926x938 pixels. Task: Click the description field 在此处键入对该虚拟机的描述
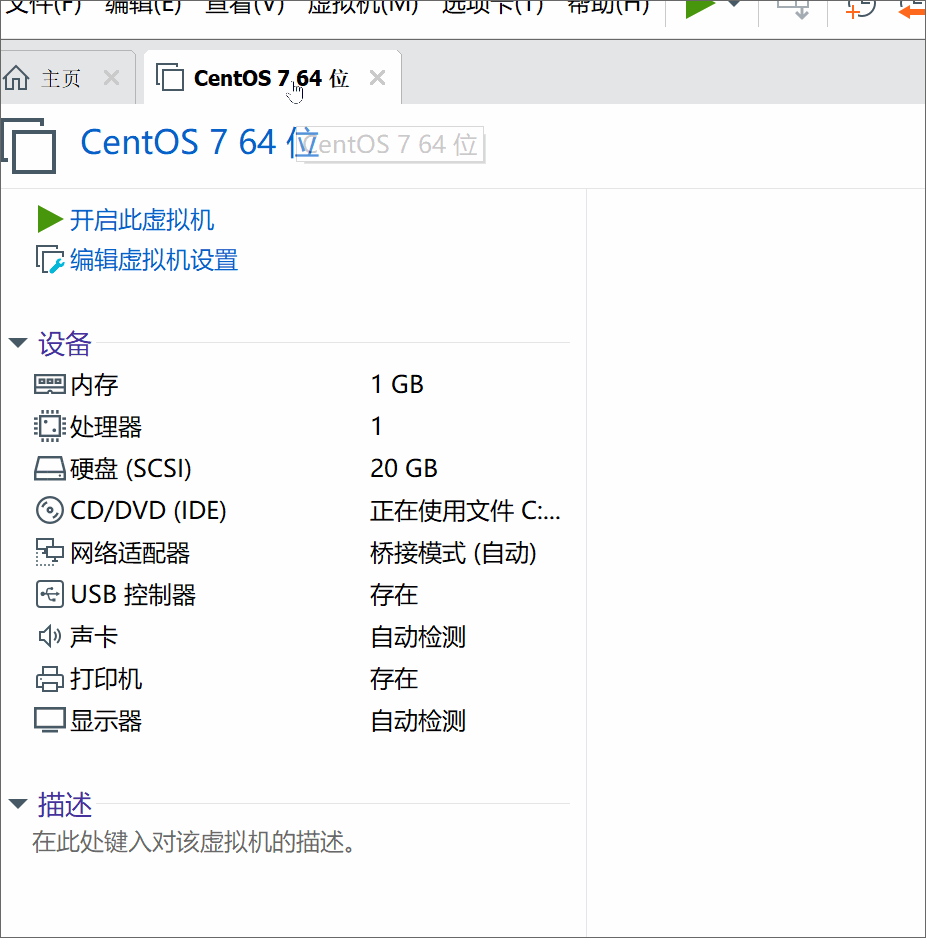click(194, 842)
